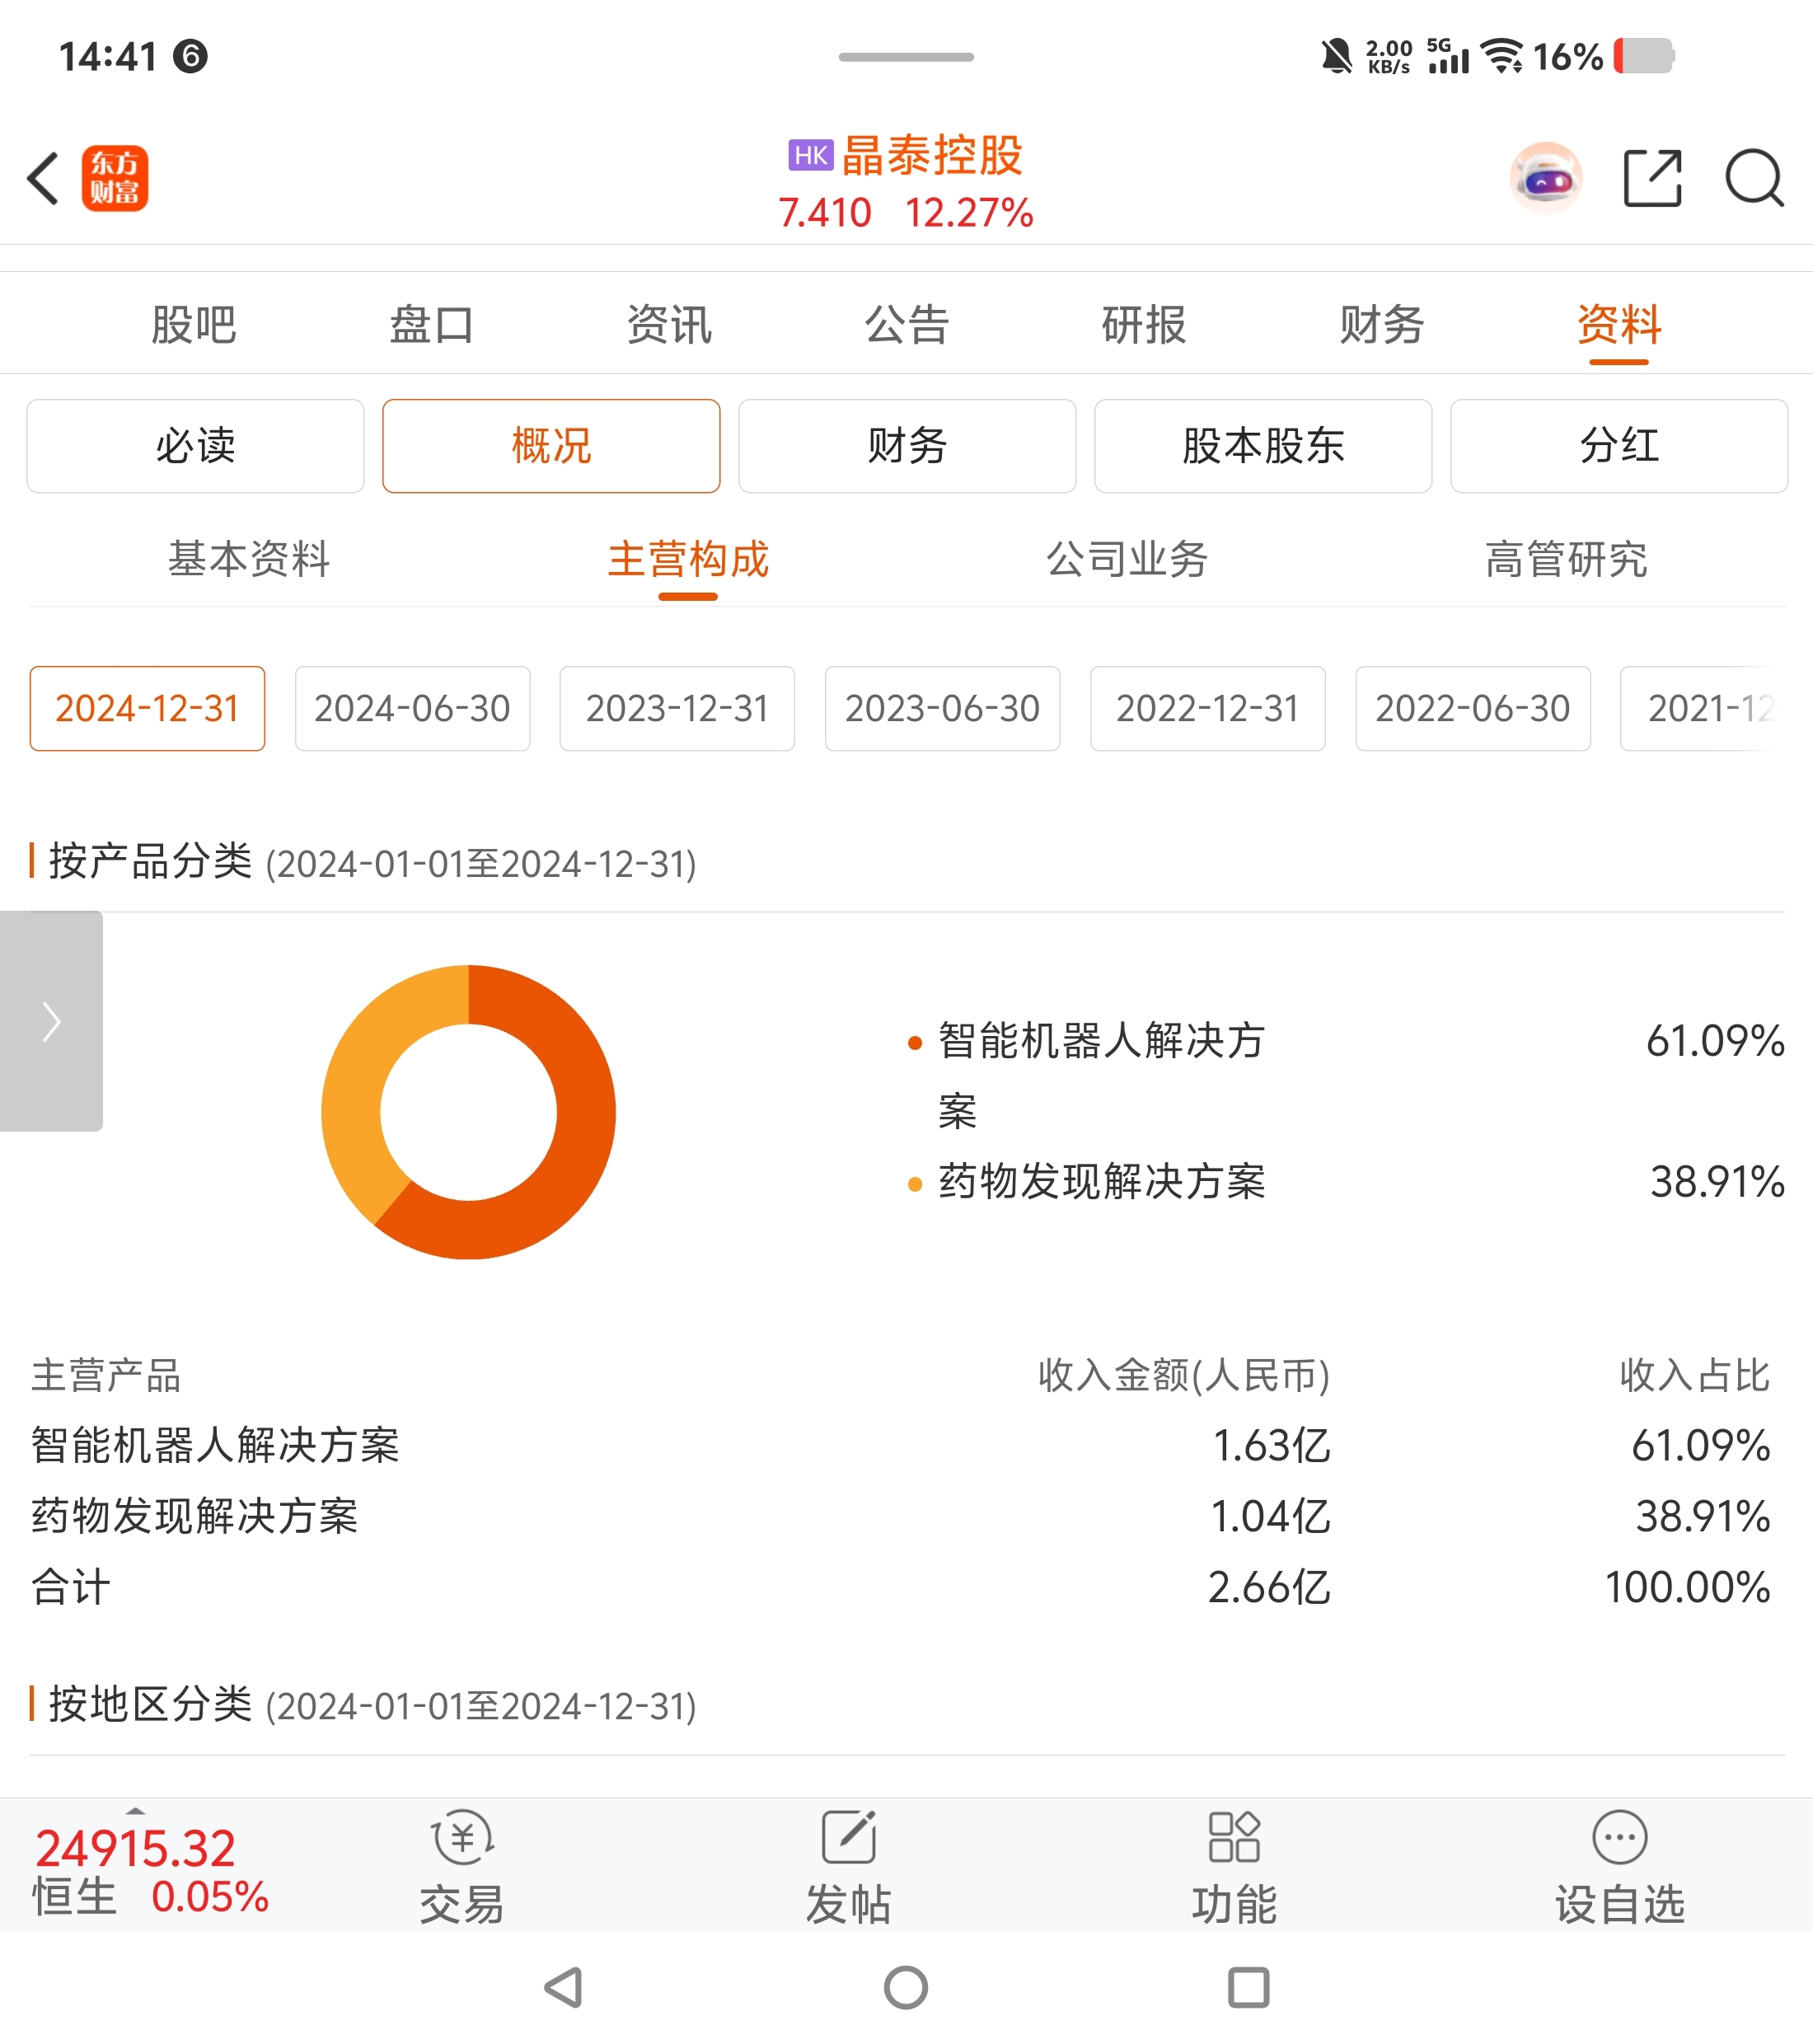1813x2044 pixels.
Task: Tap the 1.63亿 revenue value
Action: [x=1271, y=1446]
